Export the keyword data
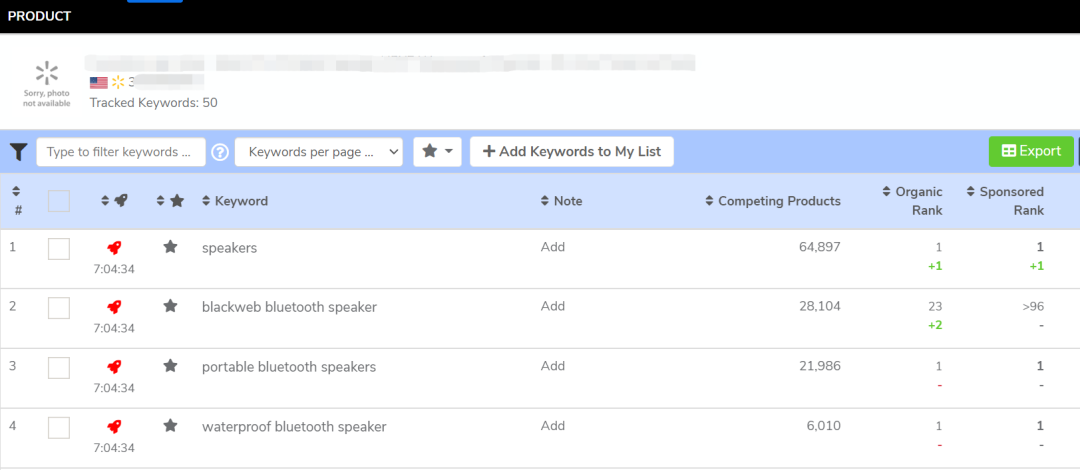1080x470 pixels. click(1030, 151)
